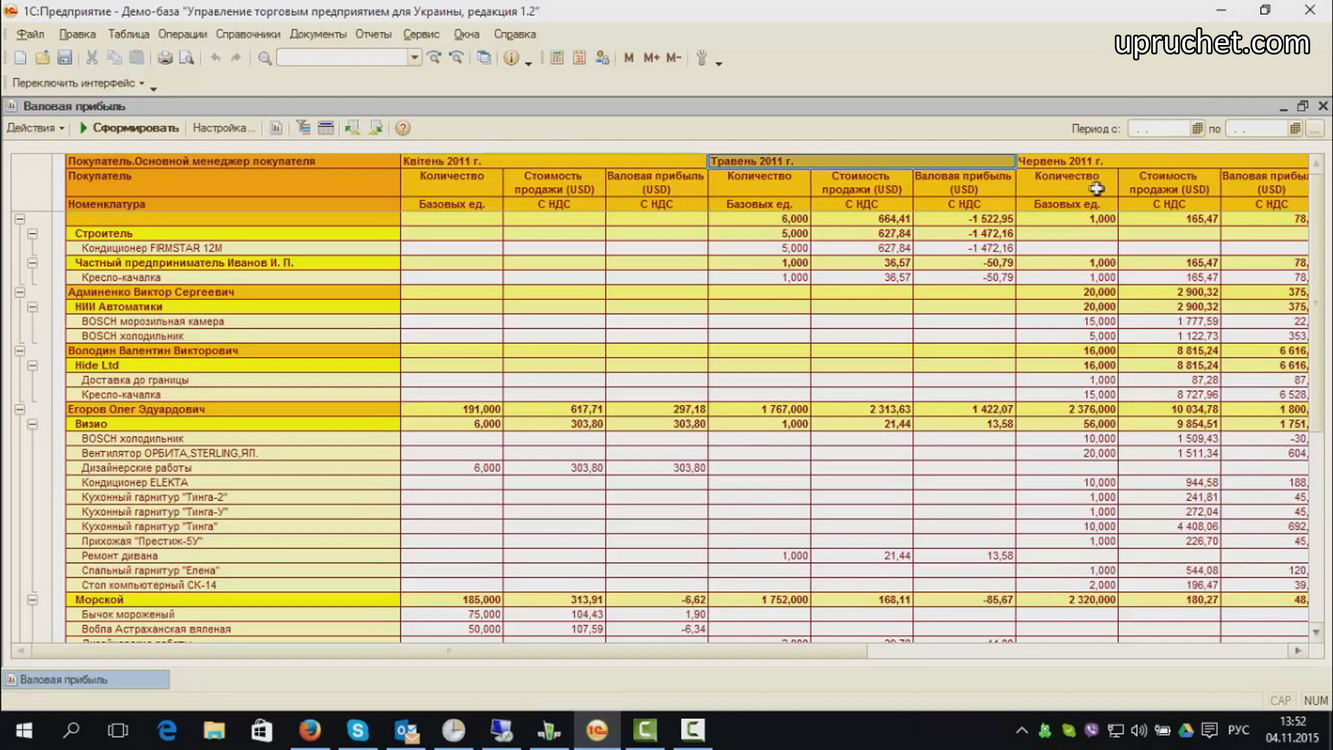Collapse the Володин Валентин Викторович group

point(19,351)
